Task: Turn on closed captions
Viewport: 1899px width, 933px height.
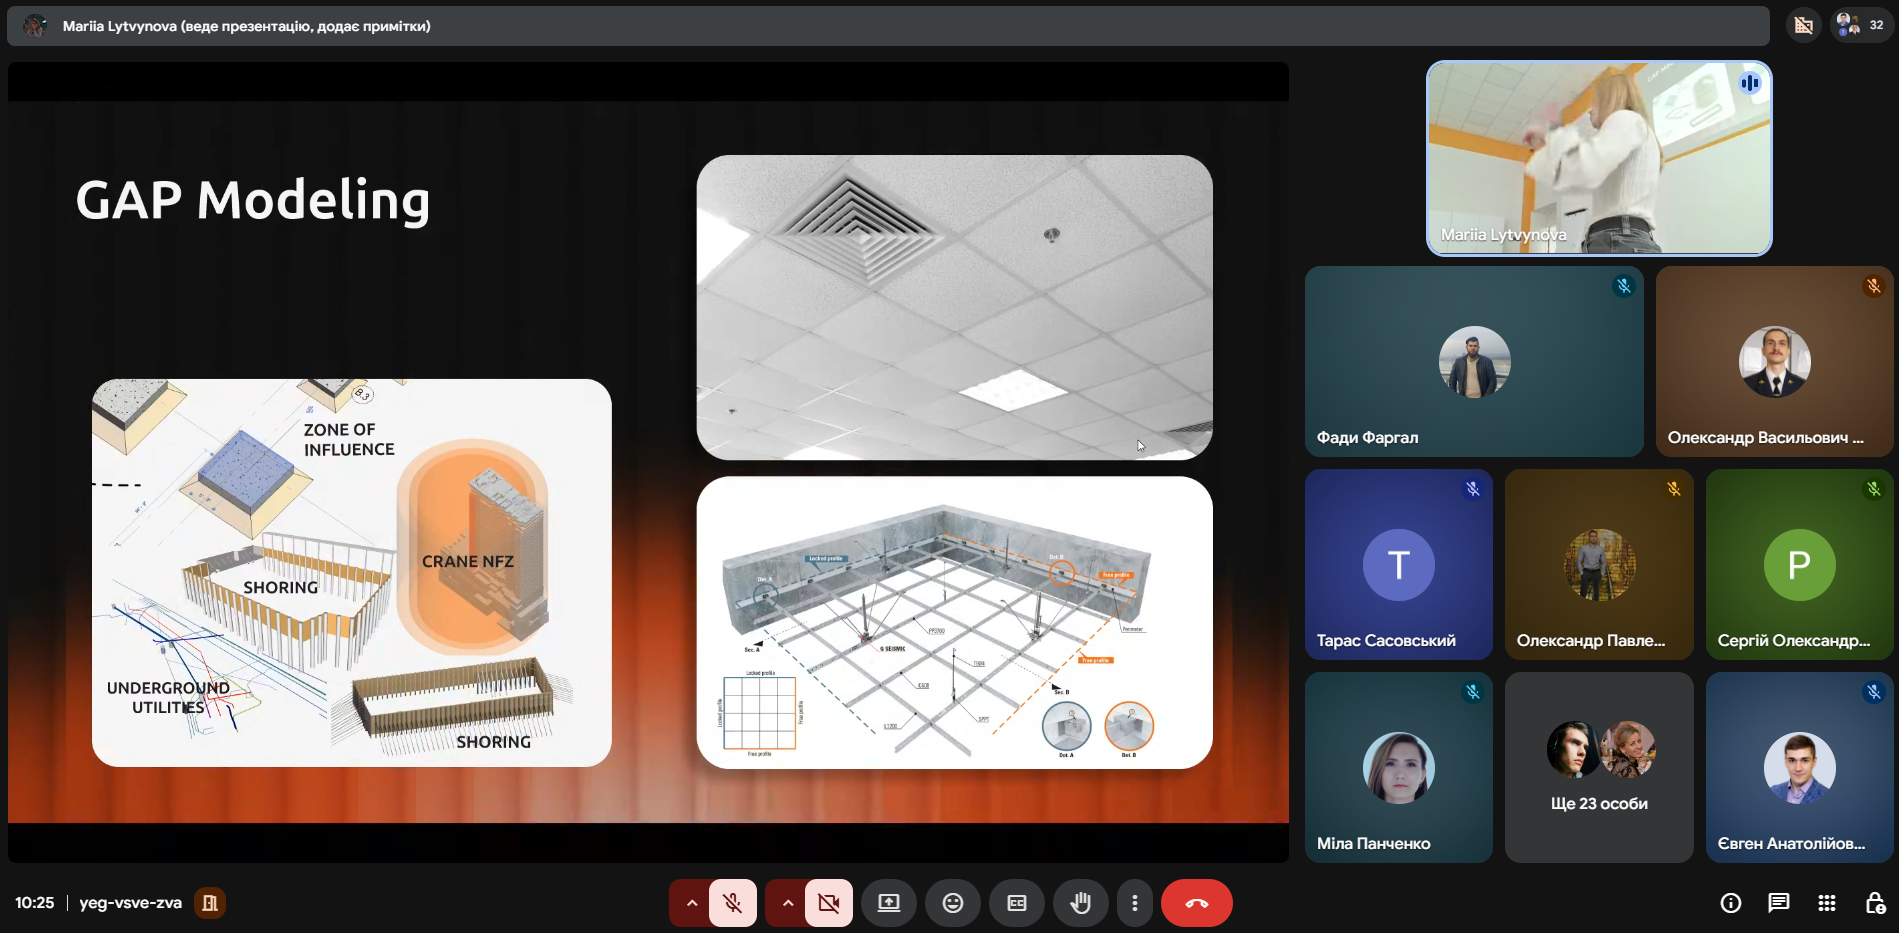Action: click(1017, 903)
